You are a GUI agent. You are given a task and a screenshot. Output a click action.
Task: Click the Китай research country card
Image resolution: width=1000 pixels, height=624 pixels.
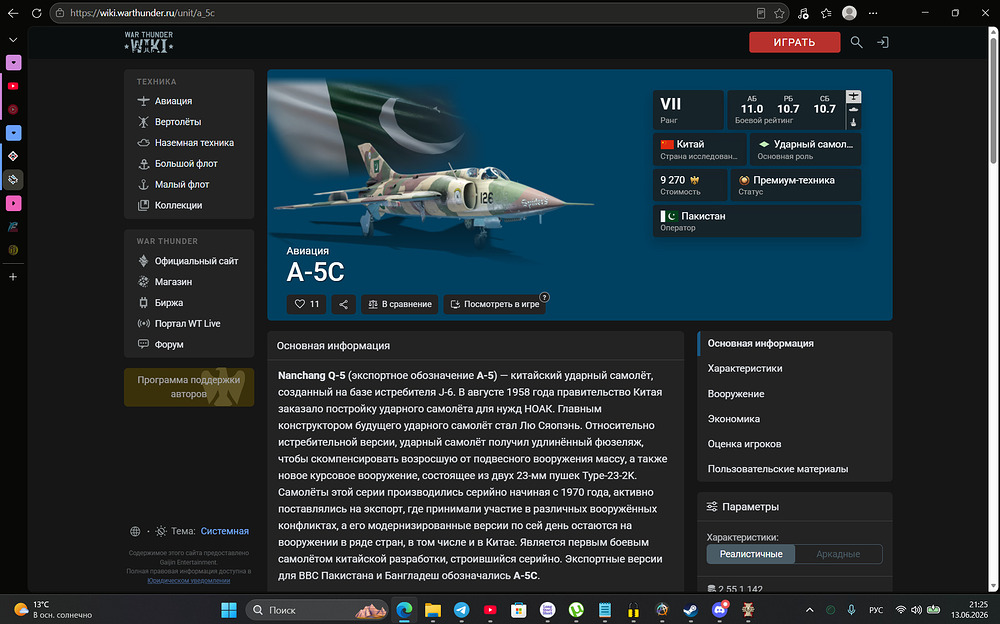click(699, 149)
